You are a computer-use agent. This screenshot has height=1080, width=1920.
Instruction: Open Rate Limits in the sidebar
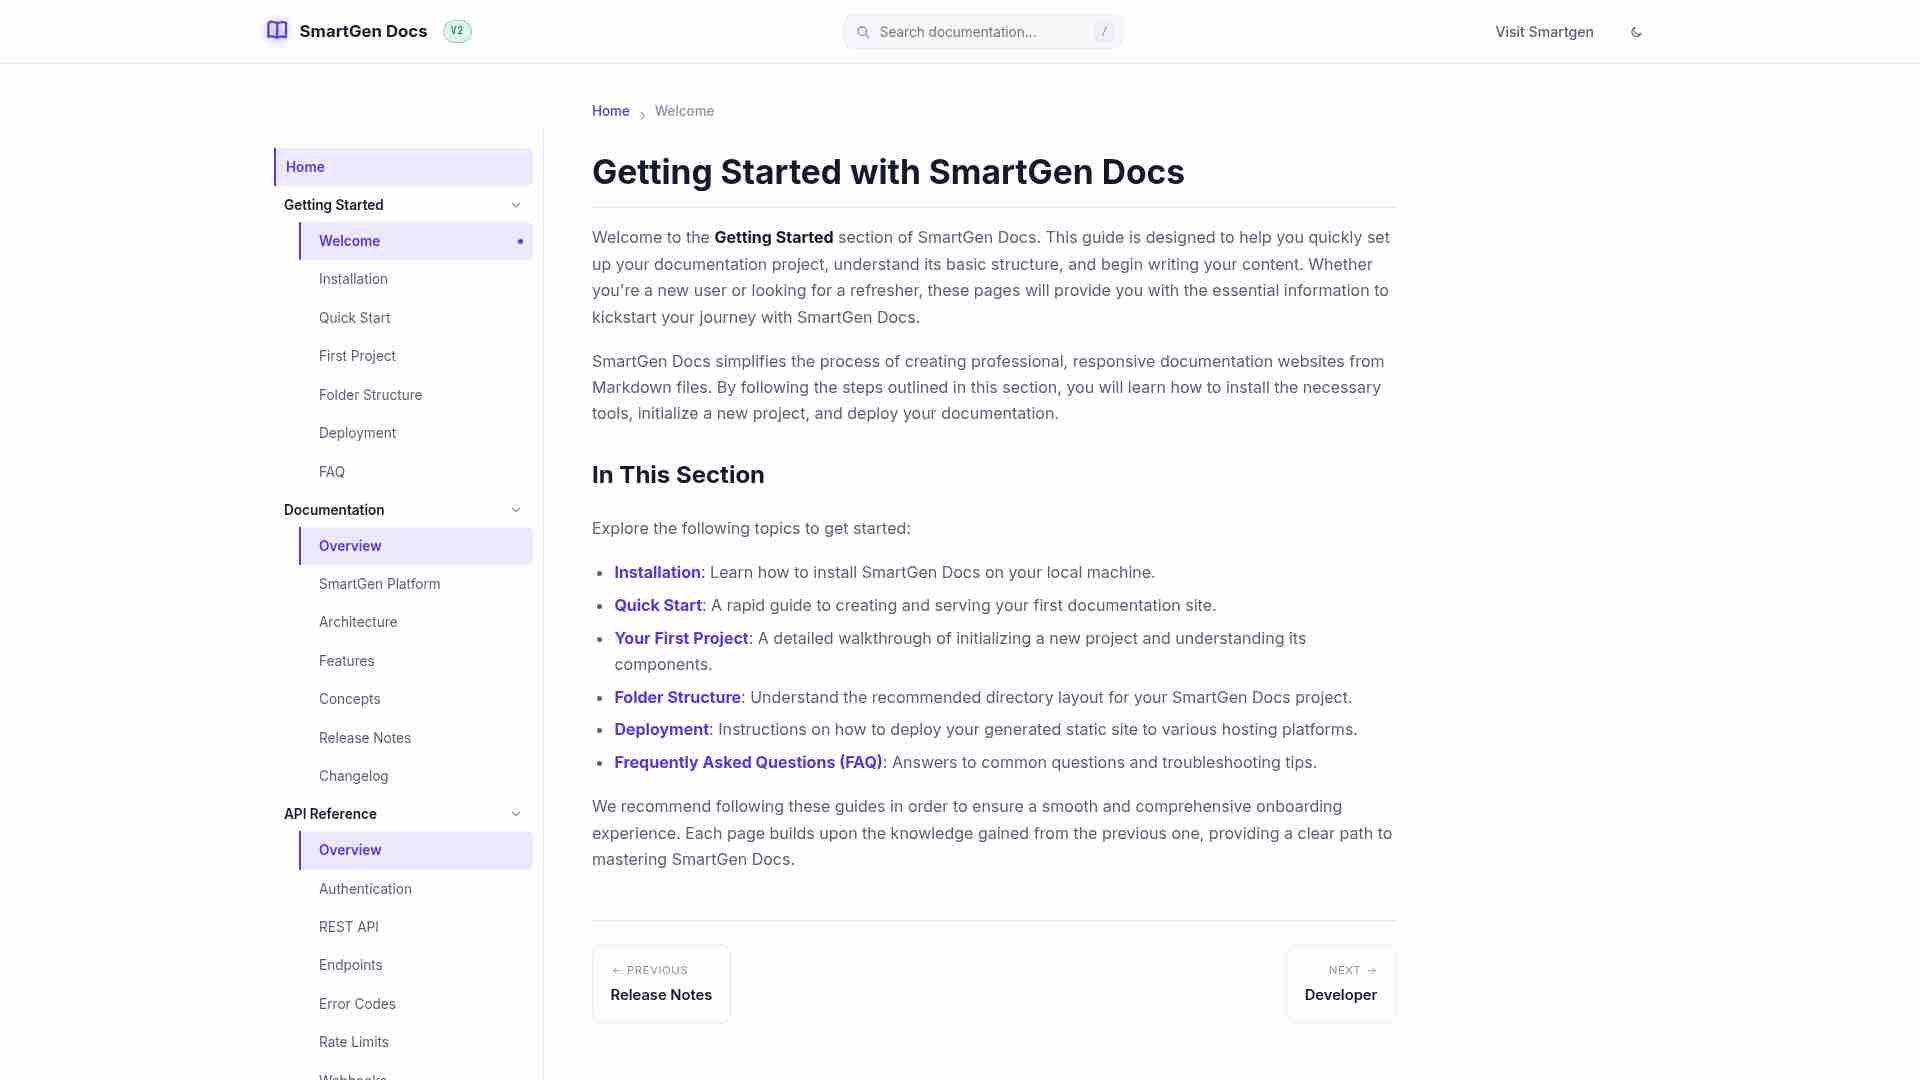(x=416, y=1042)
